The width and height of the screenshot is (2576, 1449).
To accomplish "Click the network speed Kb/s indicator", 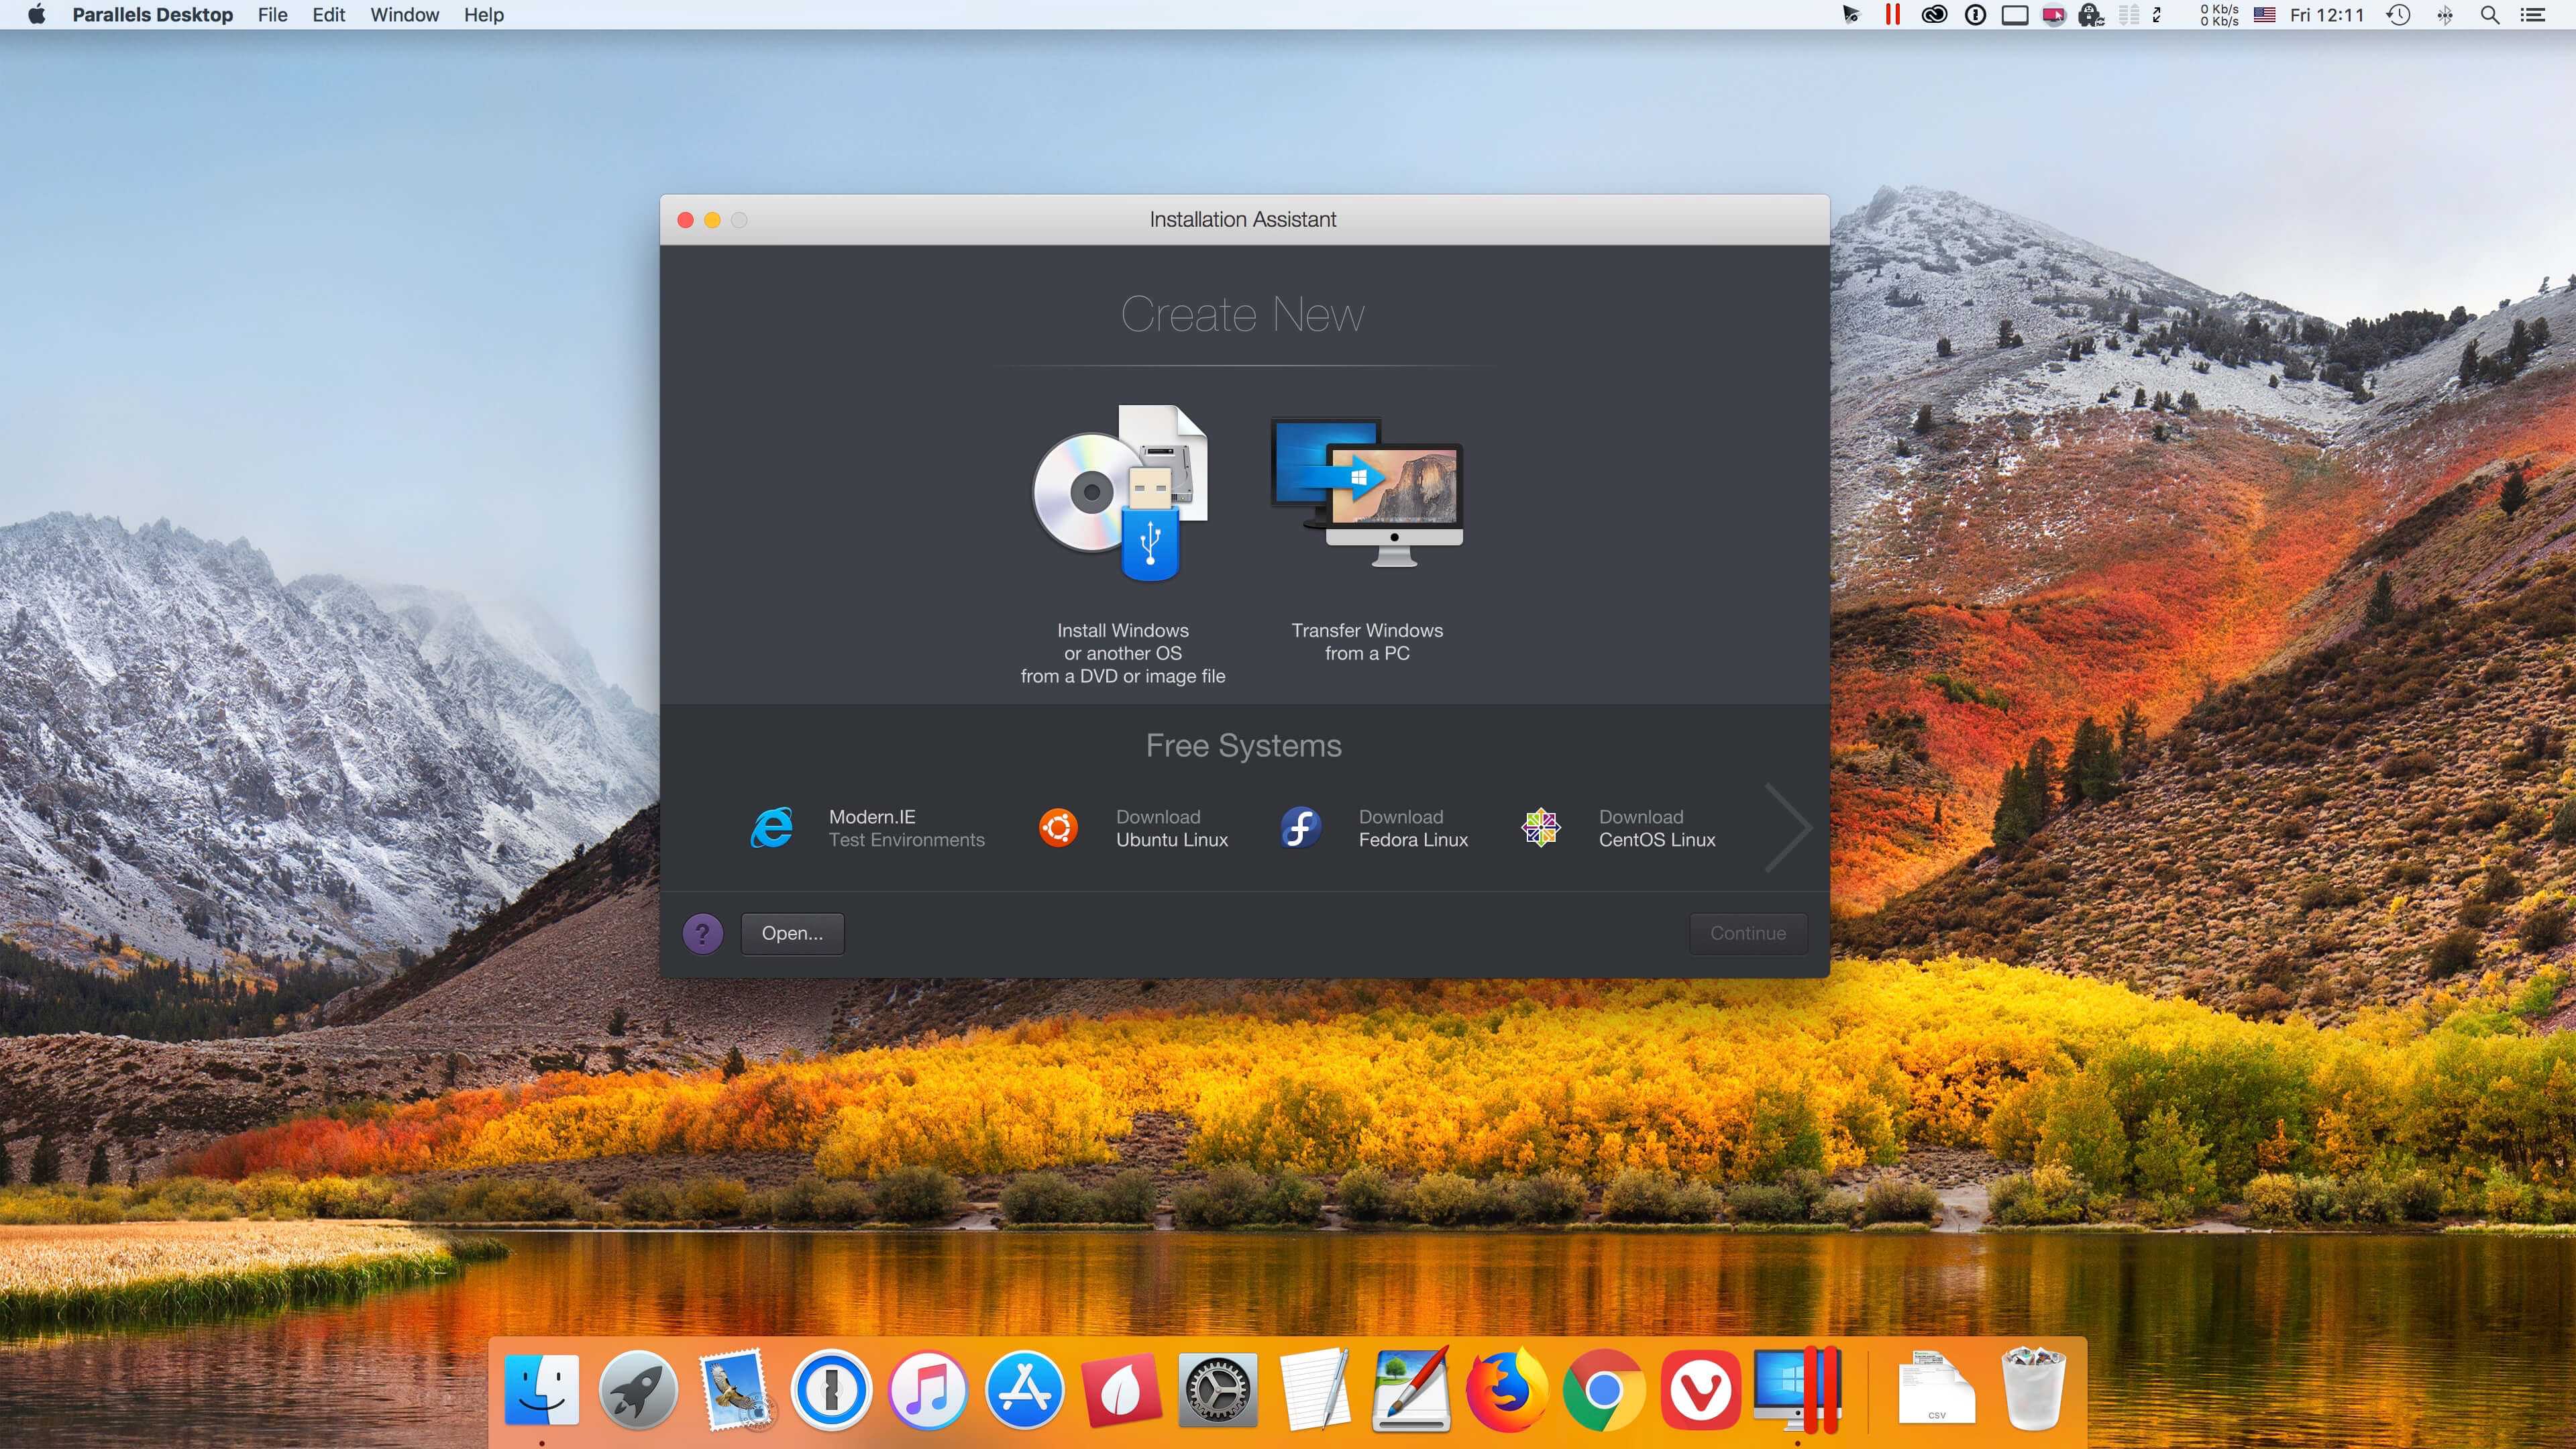I will click(2219, 15).
